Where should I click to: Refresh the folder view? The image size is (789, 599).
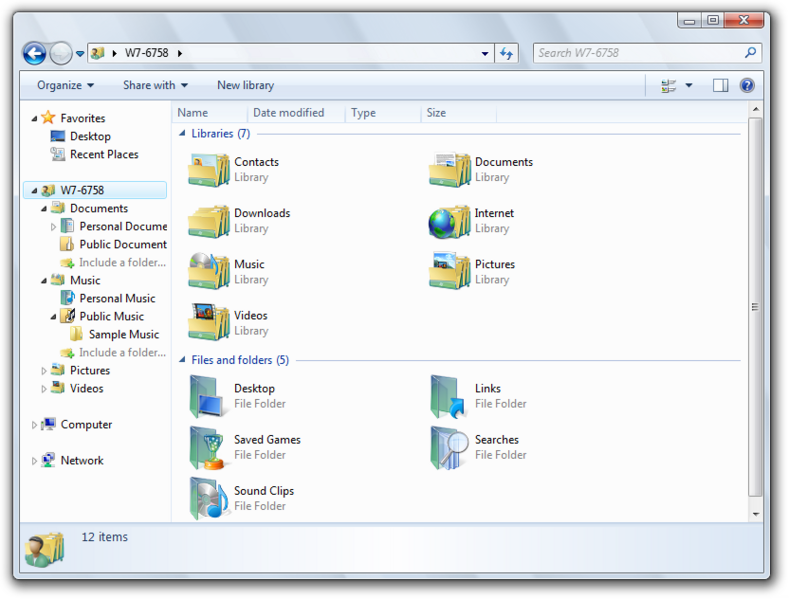point(506,53)
